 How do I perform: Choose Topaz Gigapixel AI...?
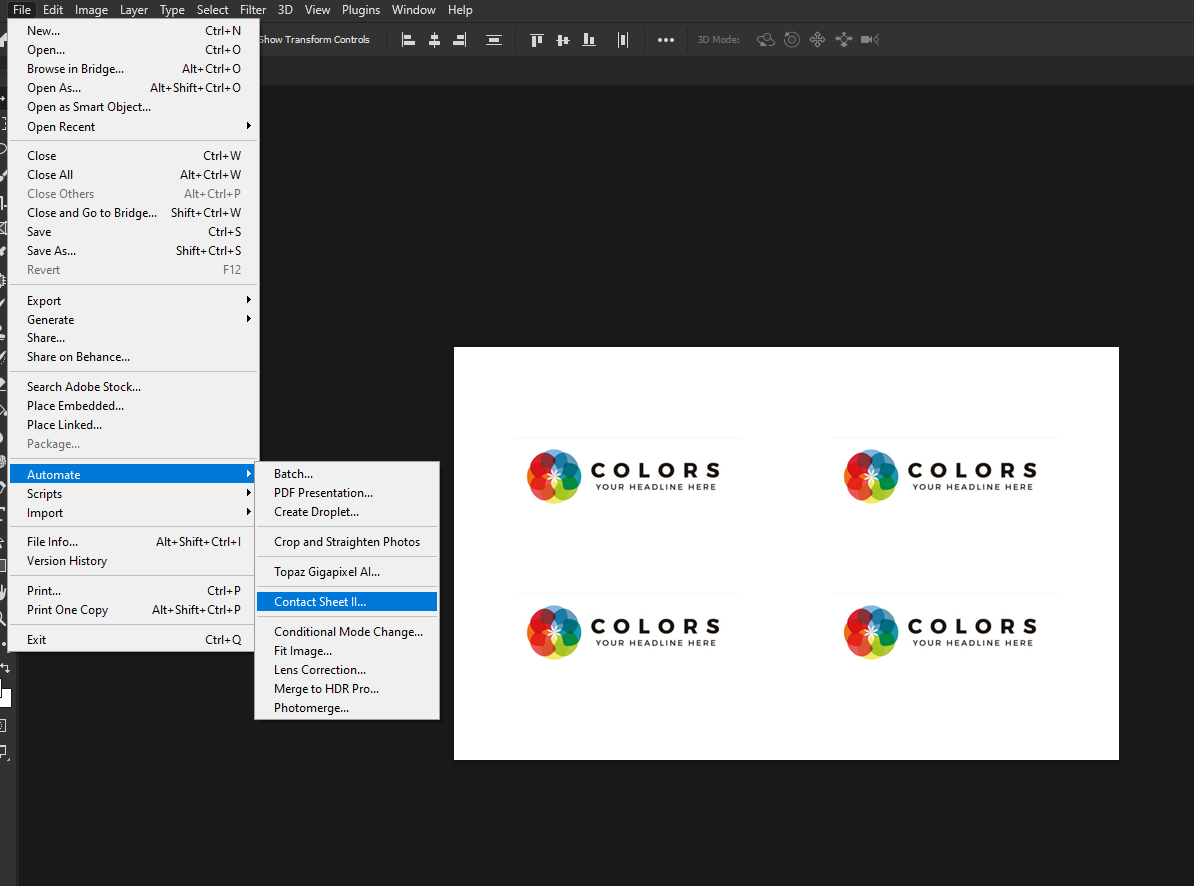pyautogui.click(x=347, y=572)
